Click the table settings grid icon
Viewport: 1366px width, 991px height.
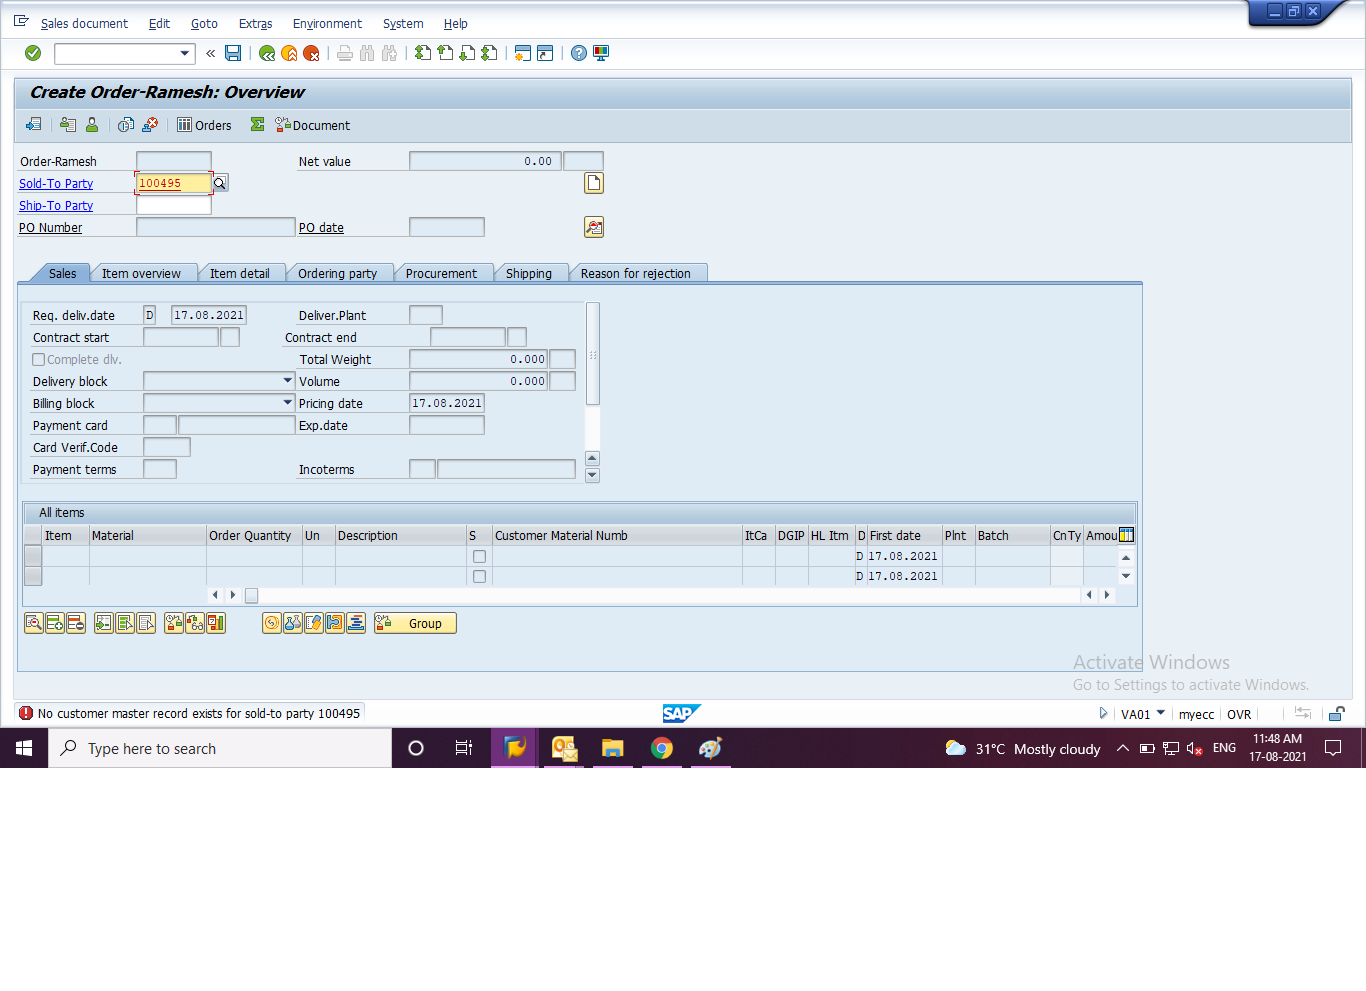pos(1127,535)
